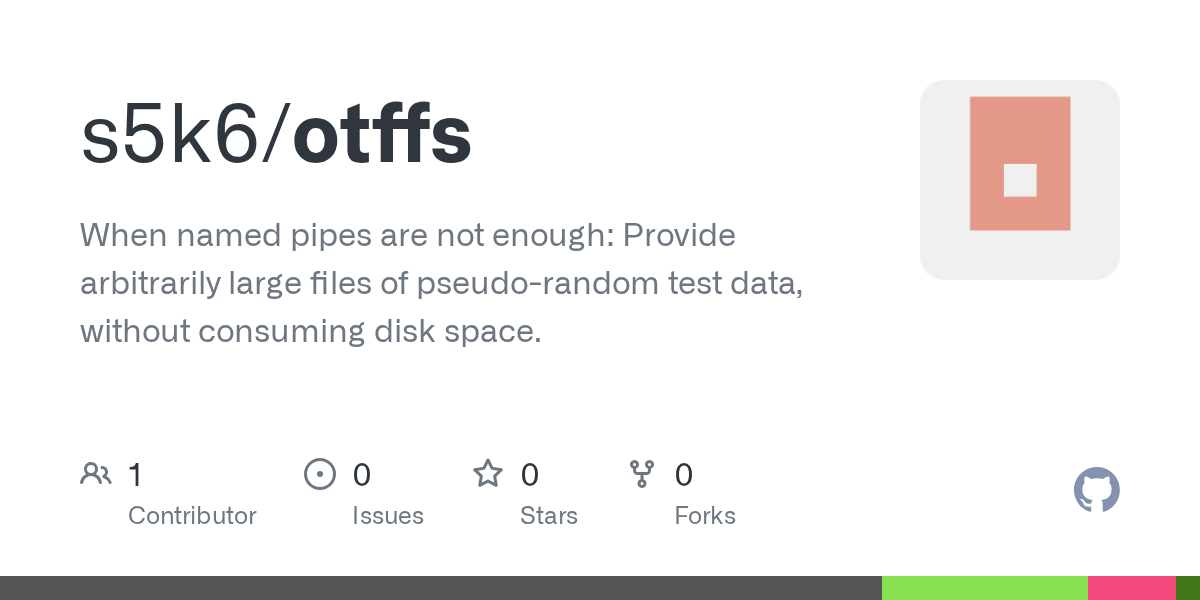Screen dimensions: 1200x600
Task: Click the dark gray language bar segment
Action: point(440,588)
